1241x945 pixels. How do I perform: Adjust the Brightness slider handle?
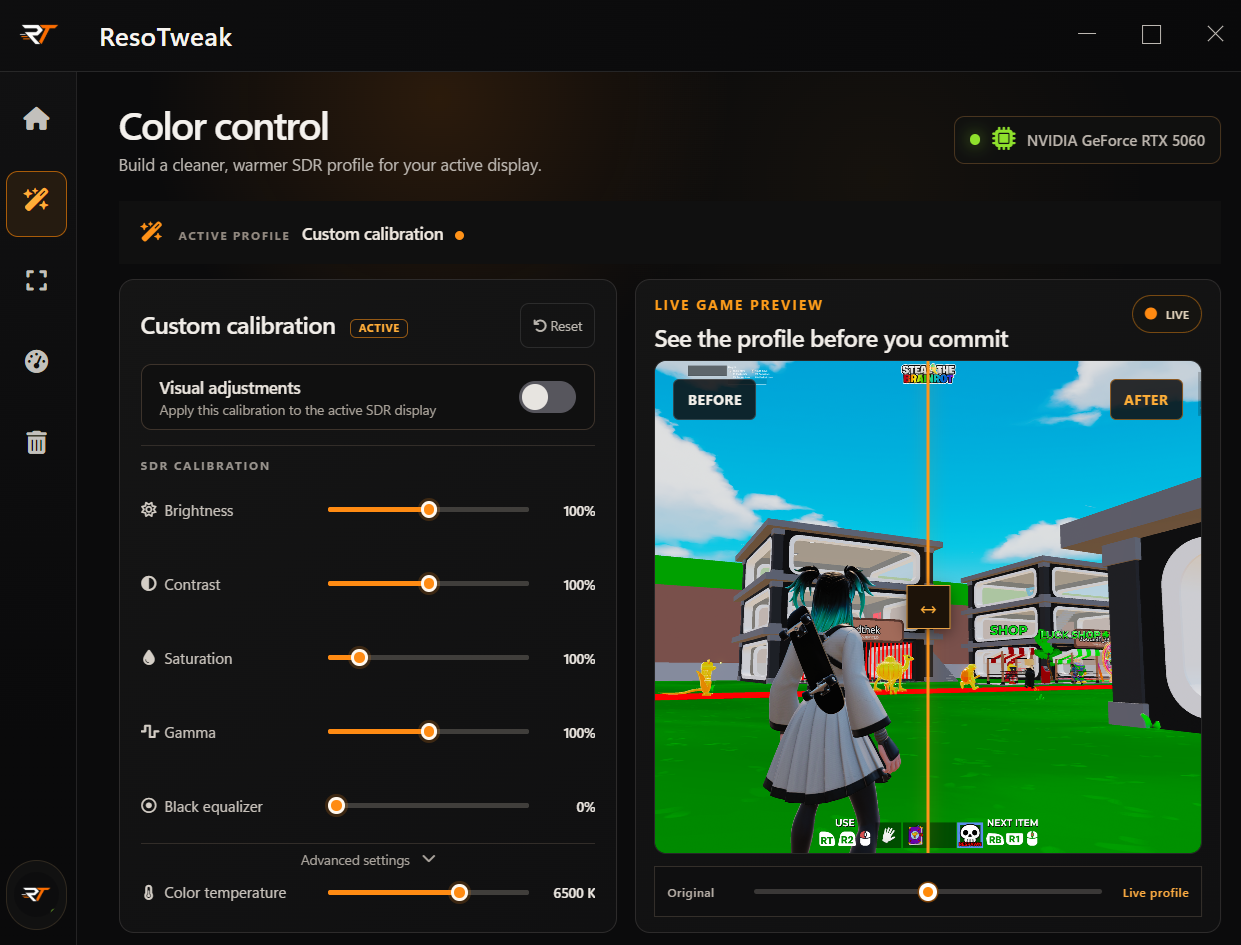click(429, 510)
